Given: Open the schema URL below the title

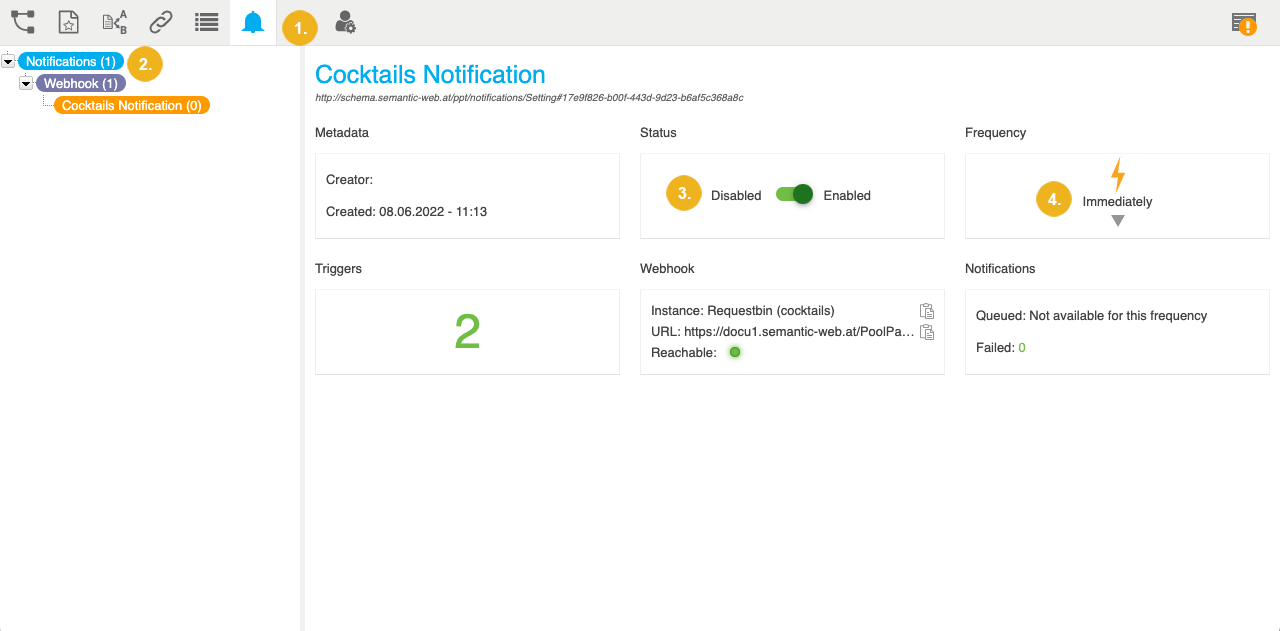Looking at the screenshot, I should pos(529,97).
